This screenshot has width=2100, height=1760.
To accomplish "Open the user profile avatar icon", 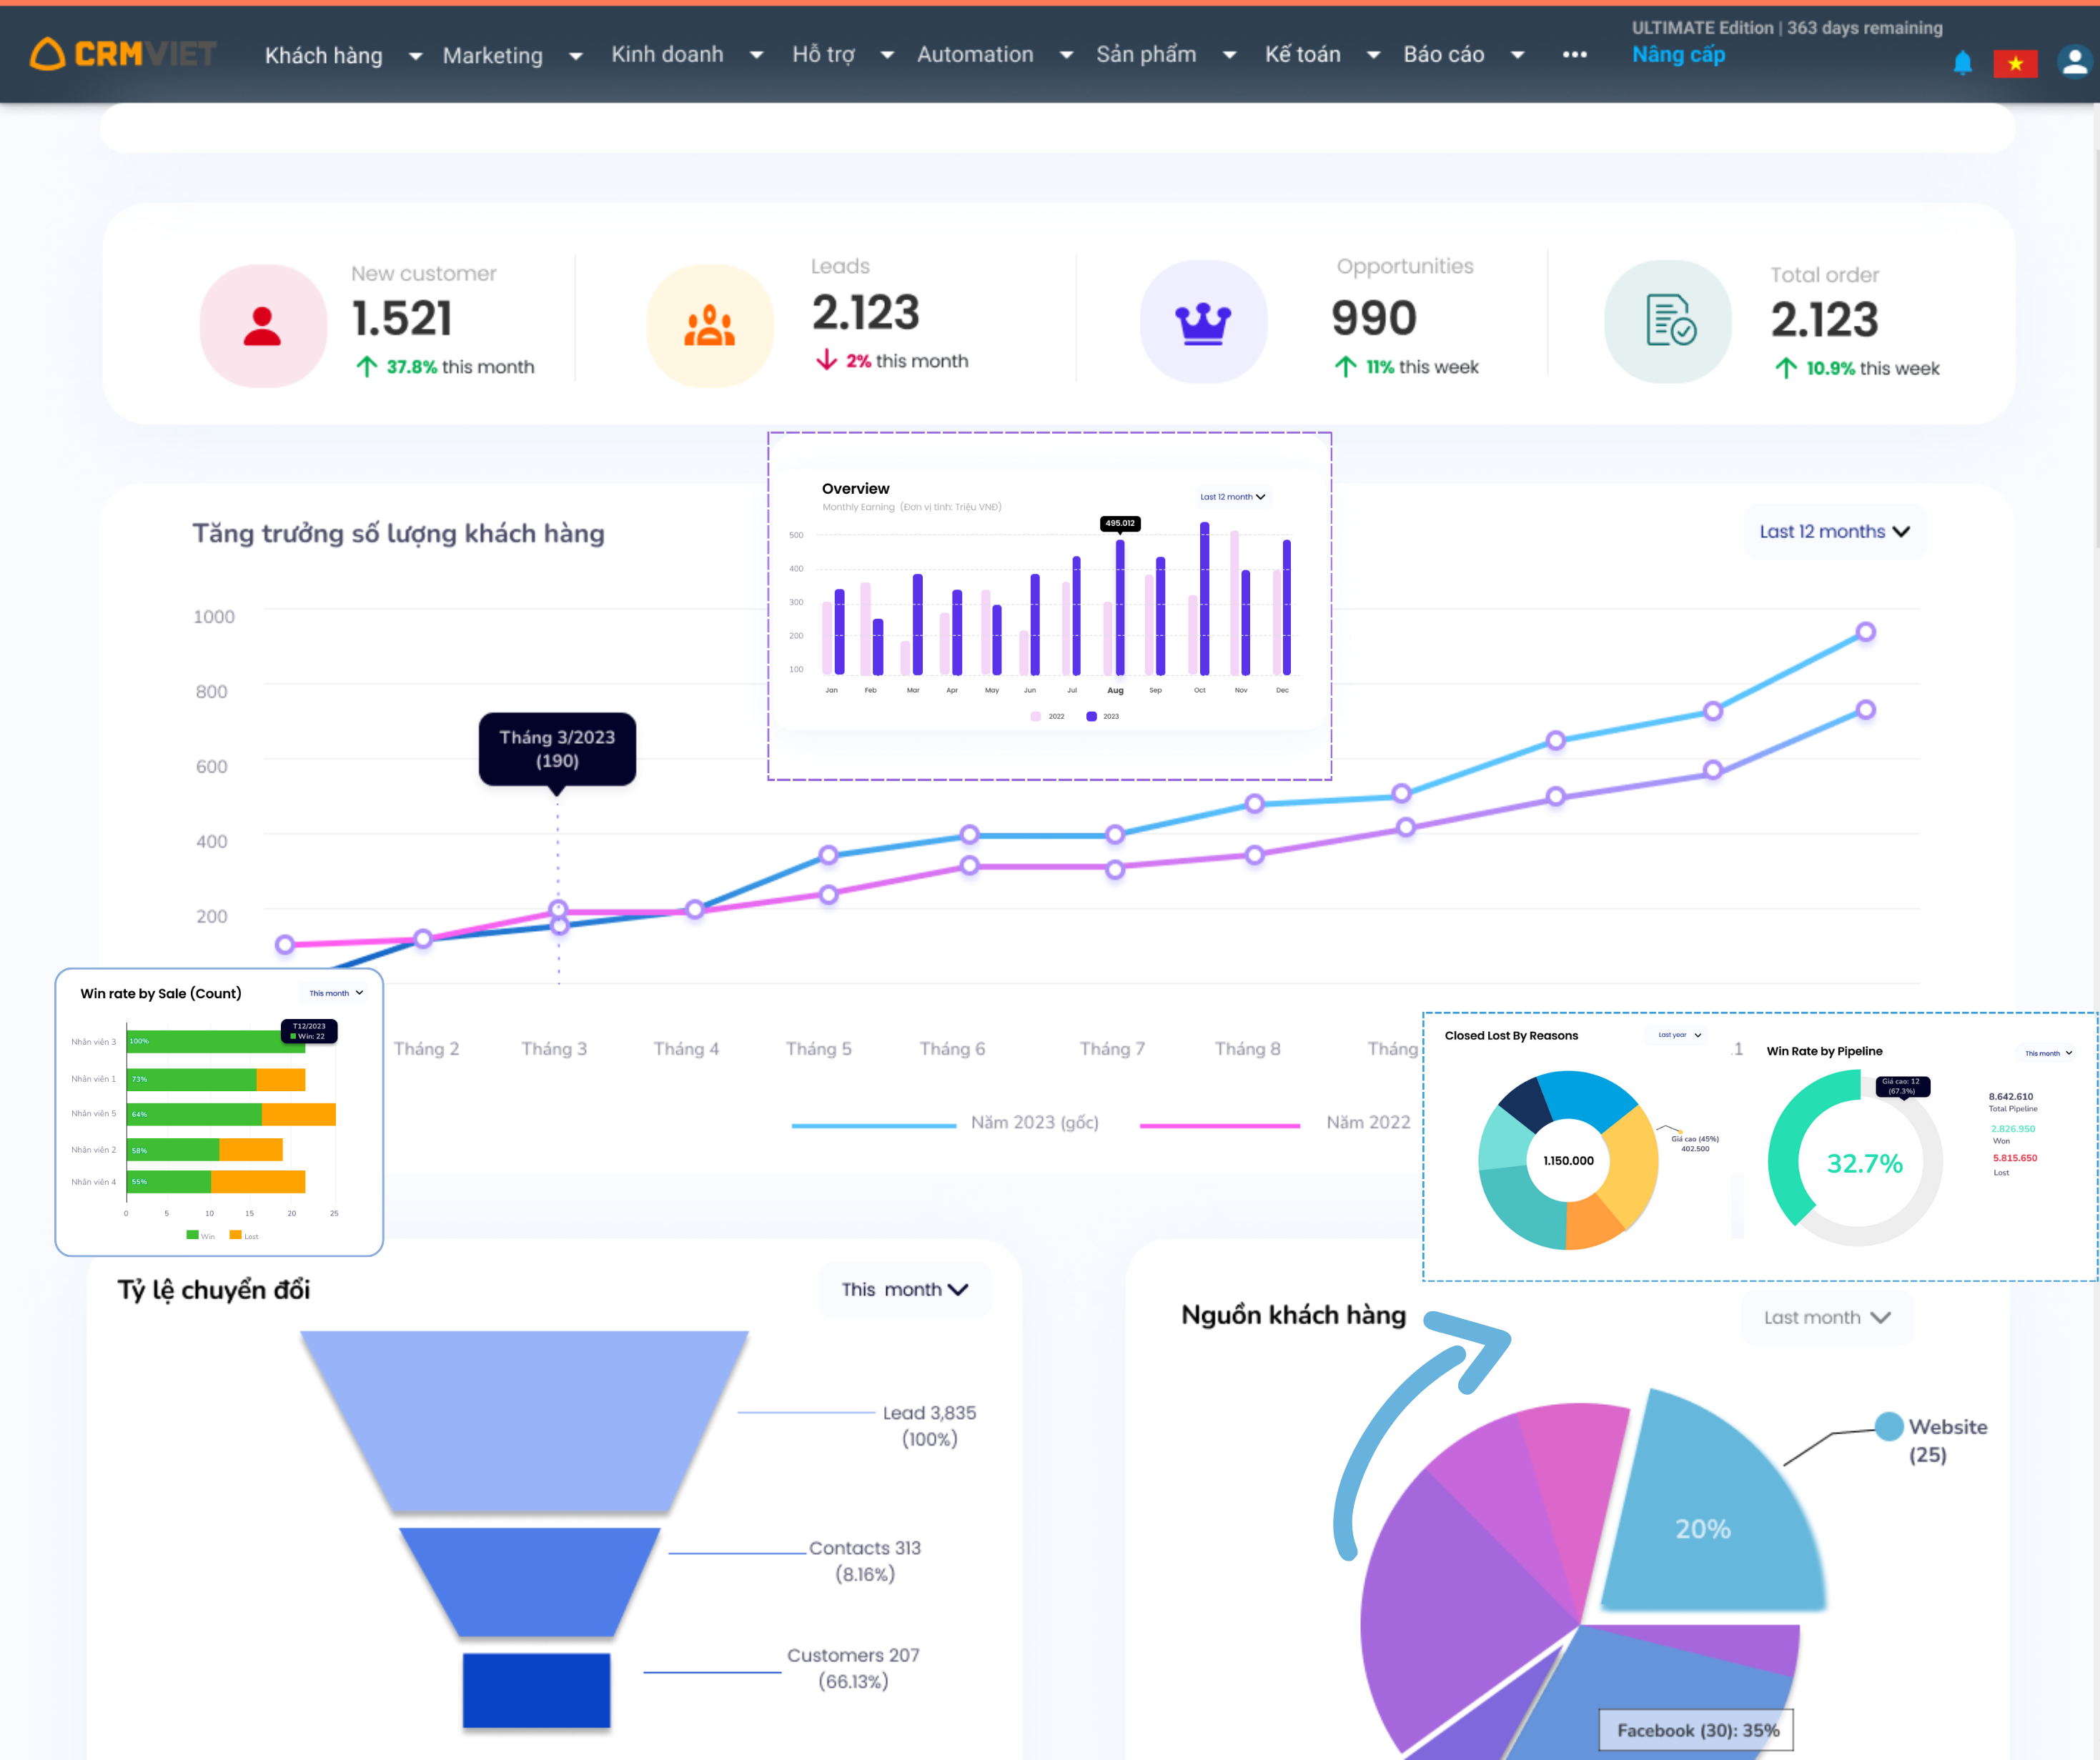I will (2075, 62).
